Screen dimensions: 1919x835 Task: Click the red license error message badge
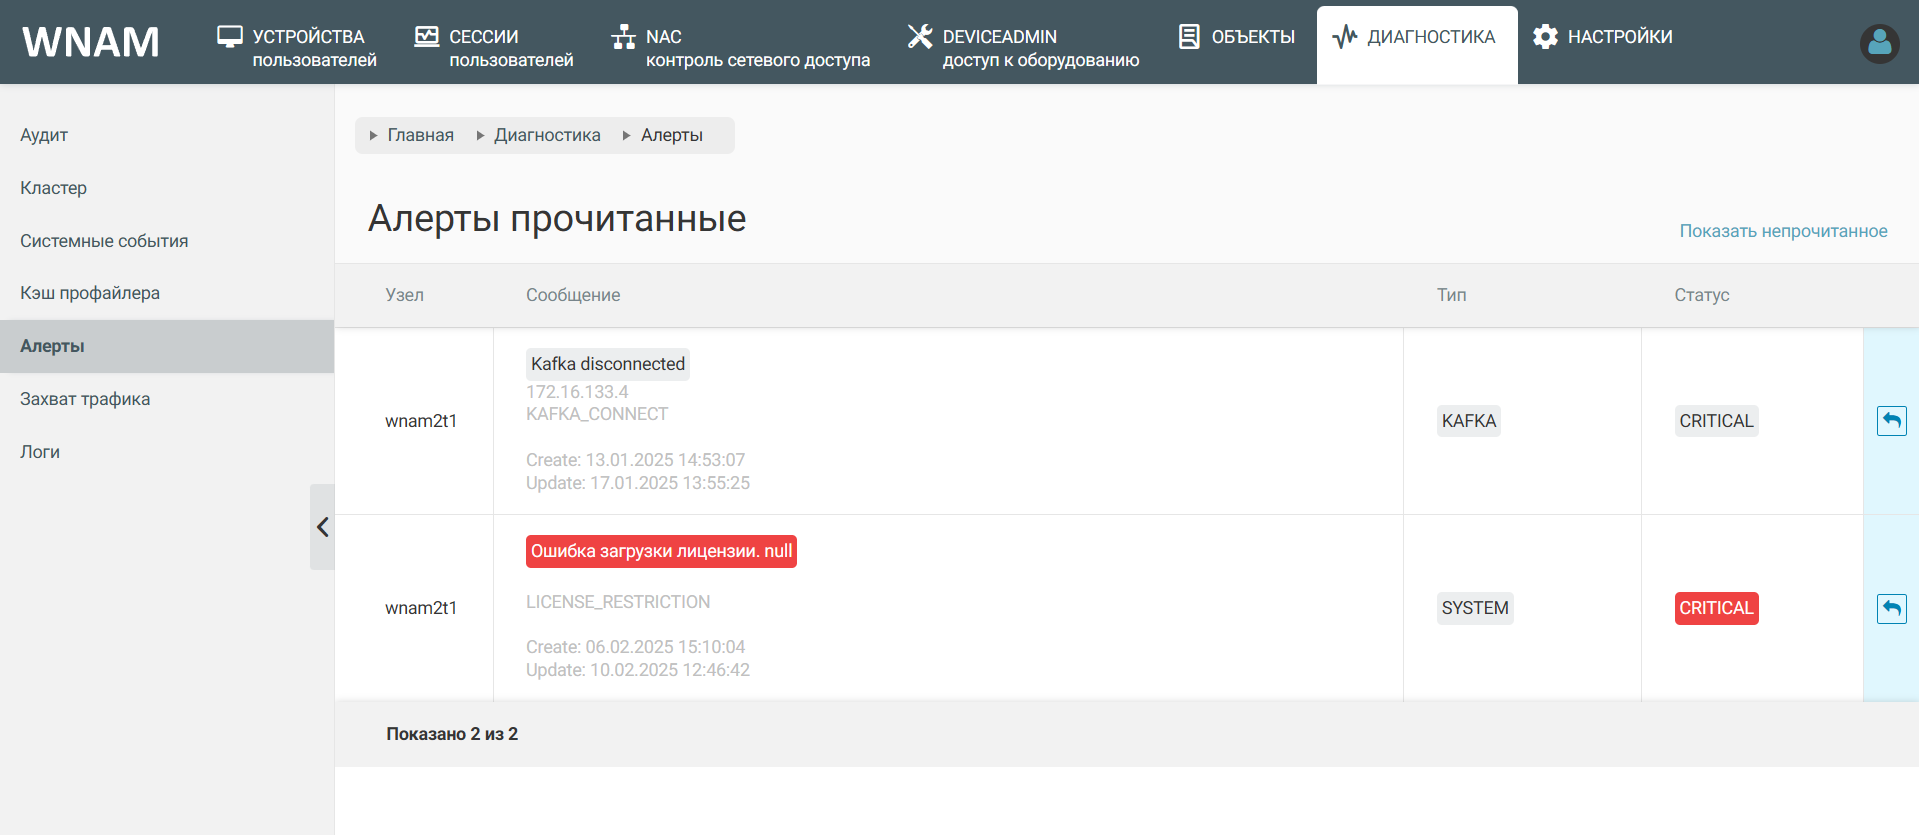[x=661, y=551]
